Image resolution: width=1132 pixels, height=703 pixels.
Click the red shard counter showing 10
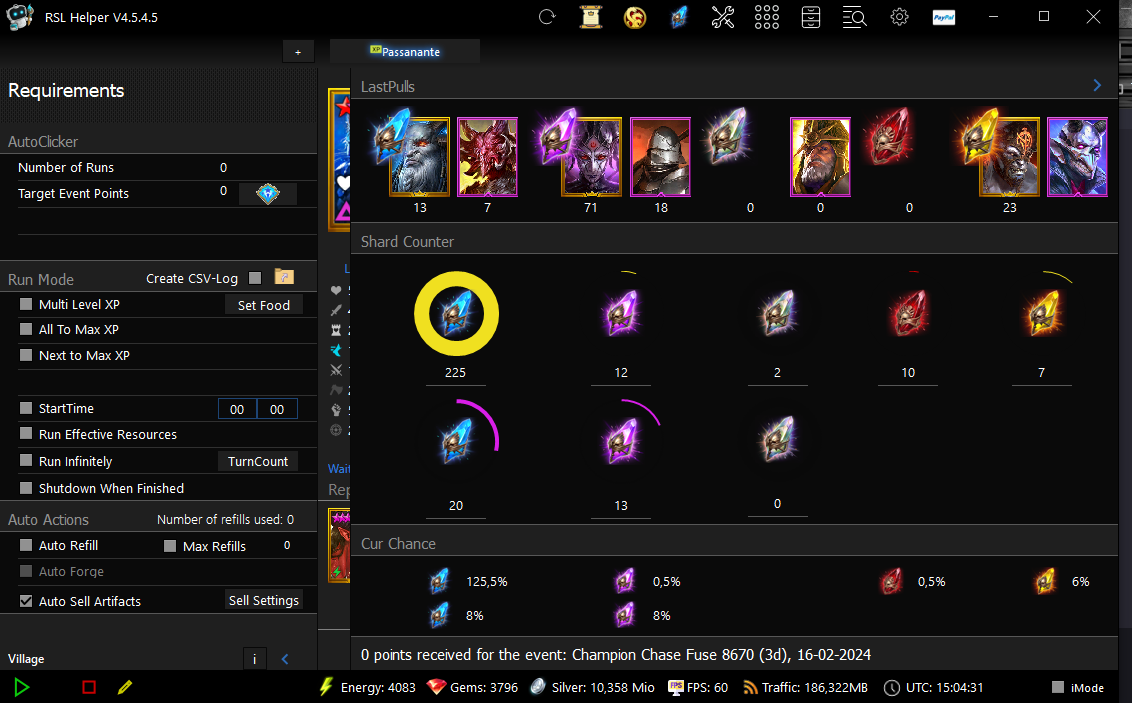908,313
